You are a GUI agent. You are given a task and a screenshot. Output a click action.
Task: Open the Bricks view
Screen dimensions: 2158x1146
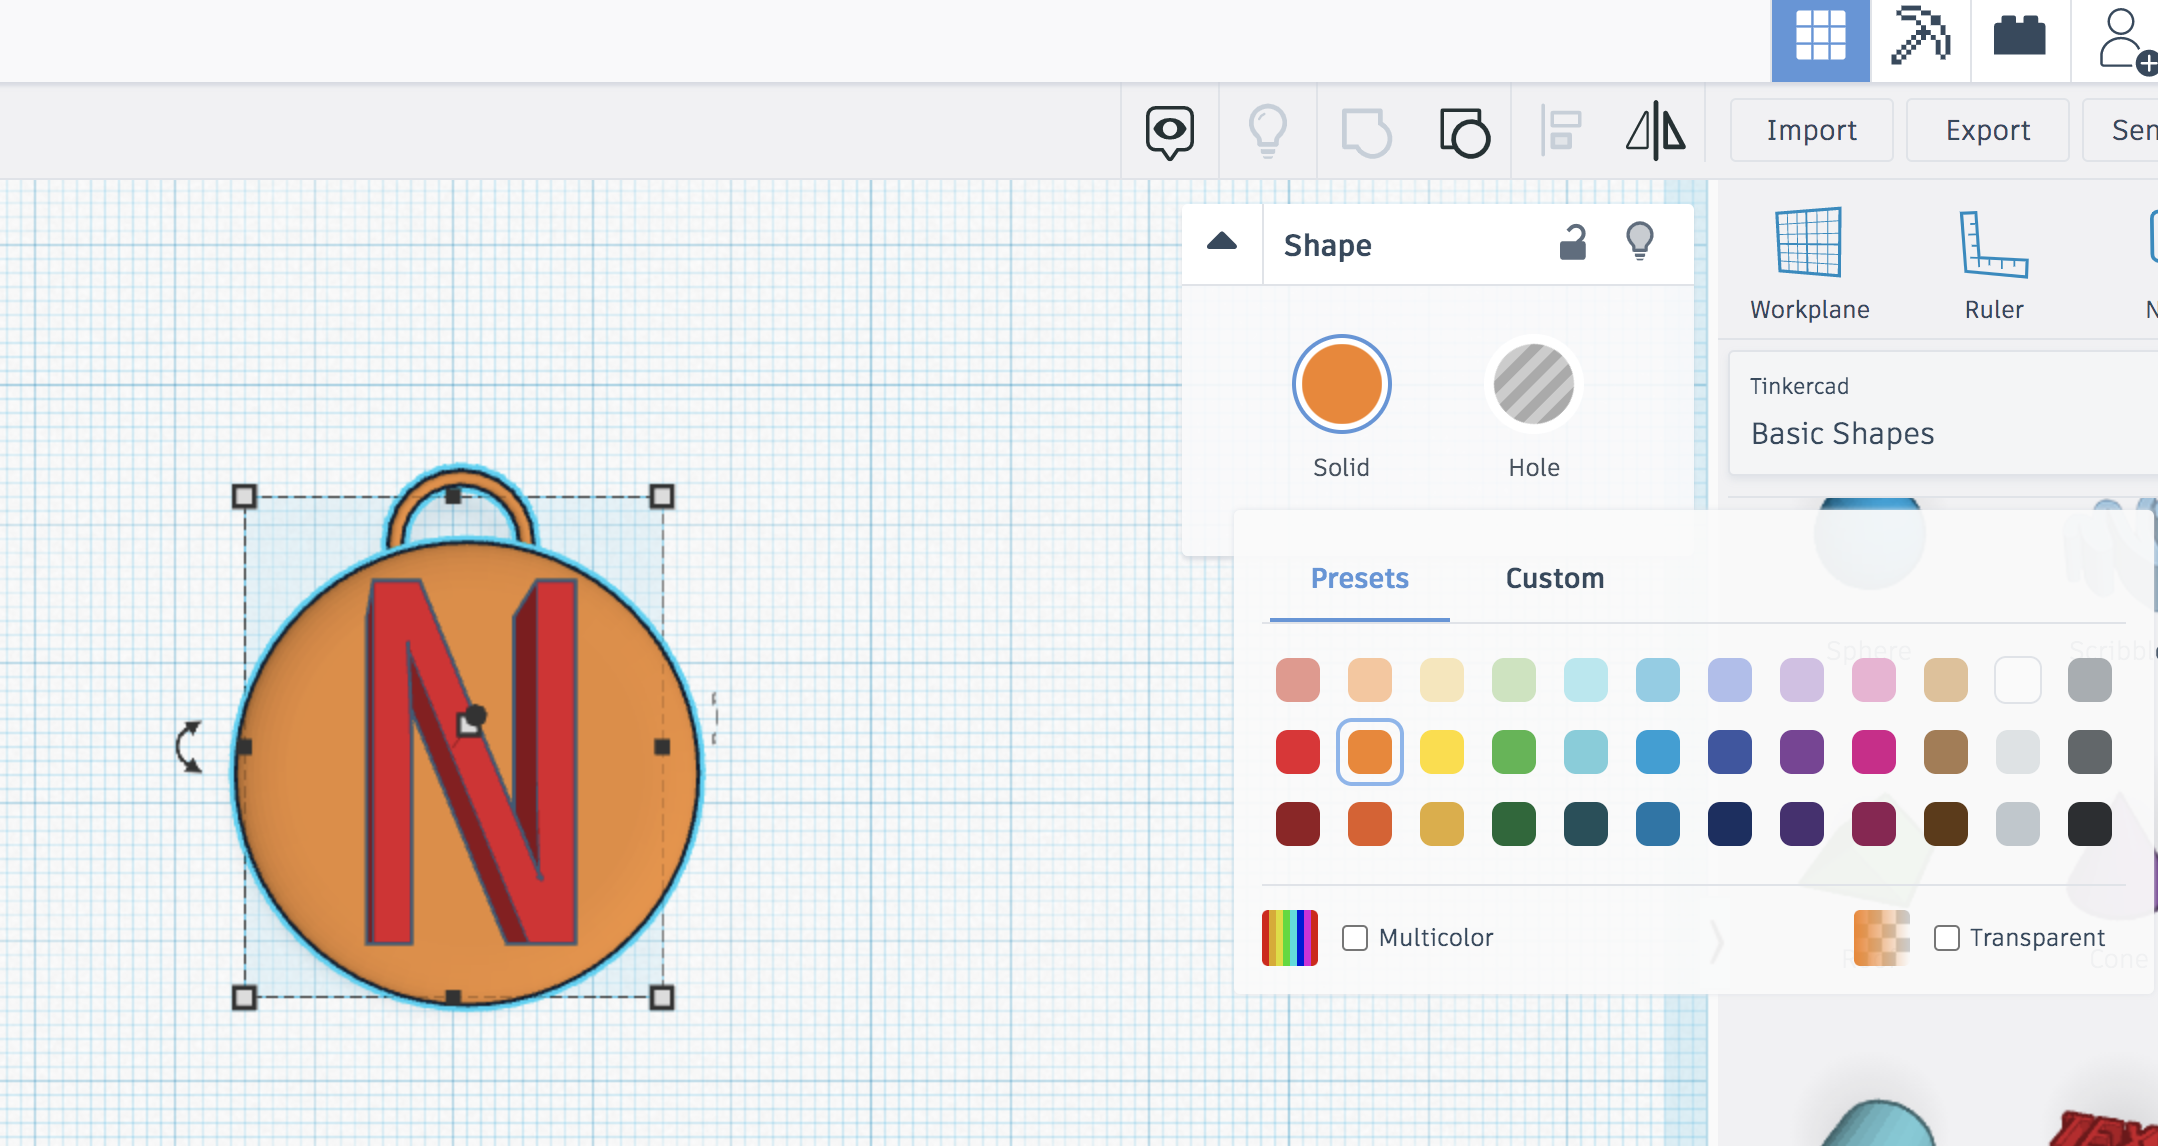[x=2021, y=40]
